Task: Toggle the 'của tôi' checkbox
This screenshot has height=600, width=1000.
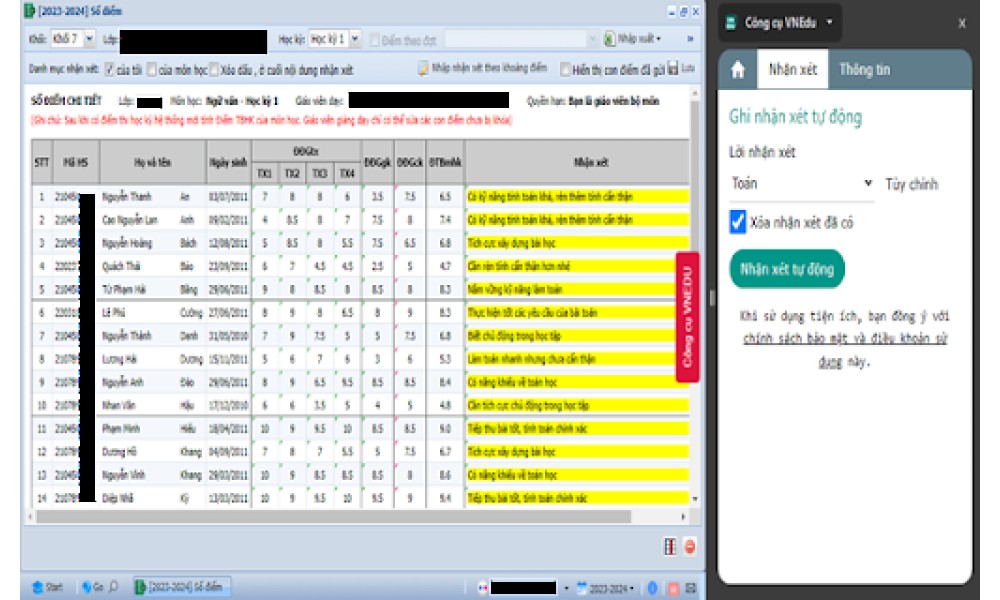Action: pyautogui.click(x=110, y=69)
